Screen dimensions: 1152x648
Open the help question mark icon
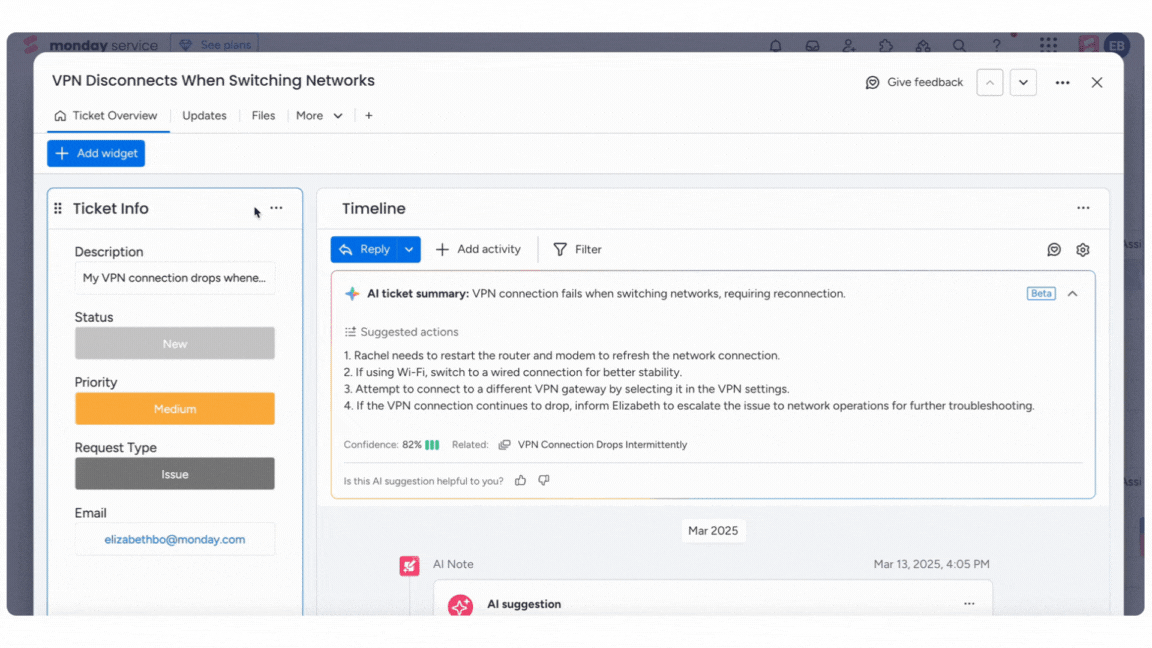click(x=996, y=46)
